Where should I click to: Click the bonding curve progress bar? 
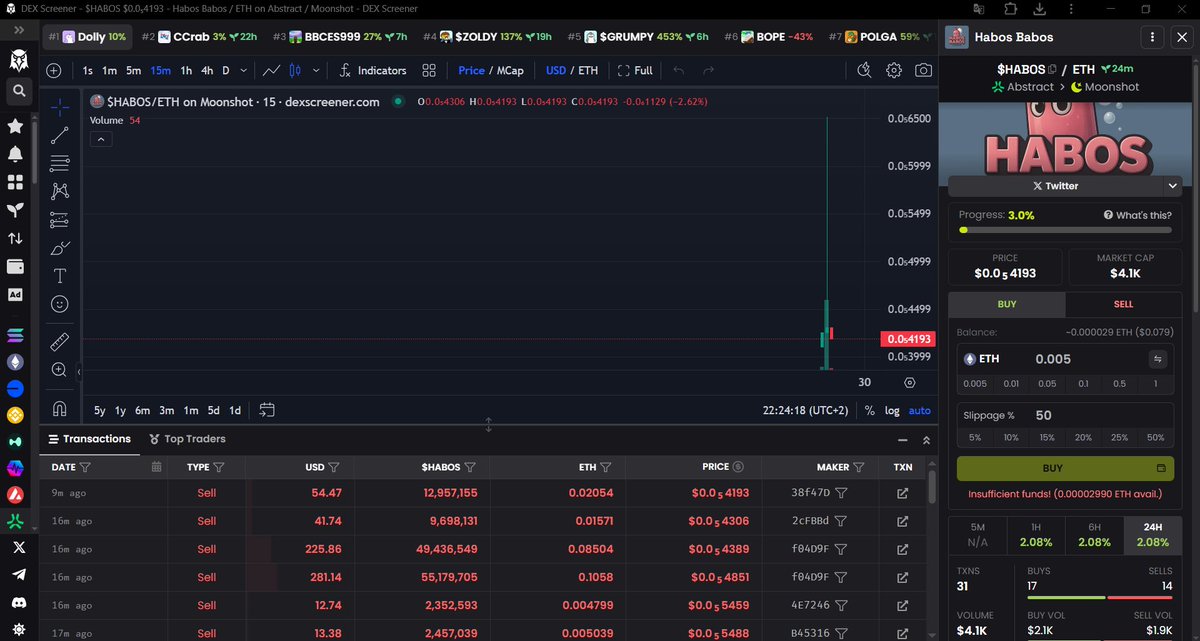(x=1065, y=230)
